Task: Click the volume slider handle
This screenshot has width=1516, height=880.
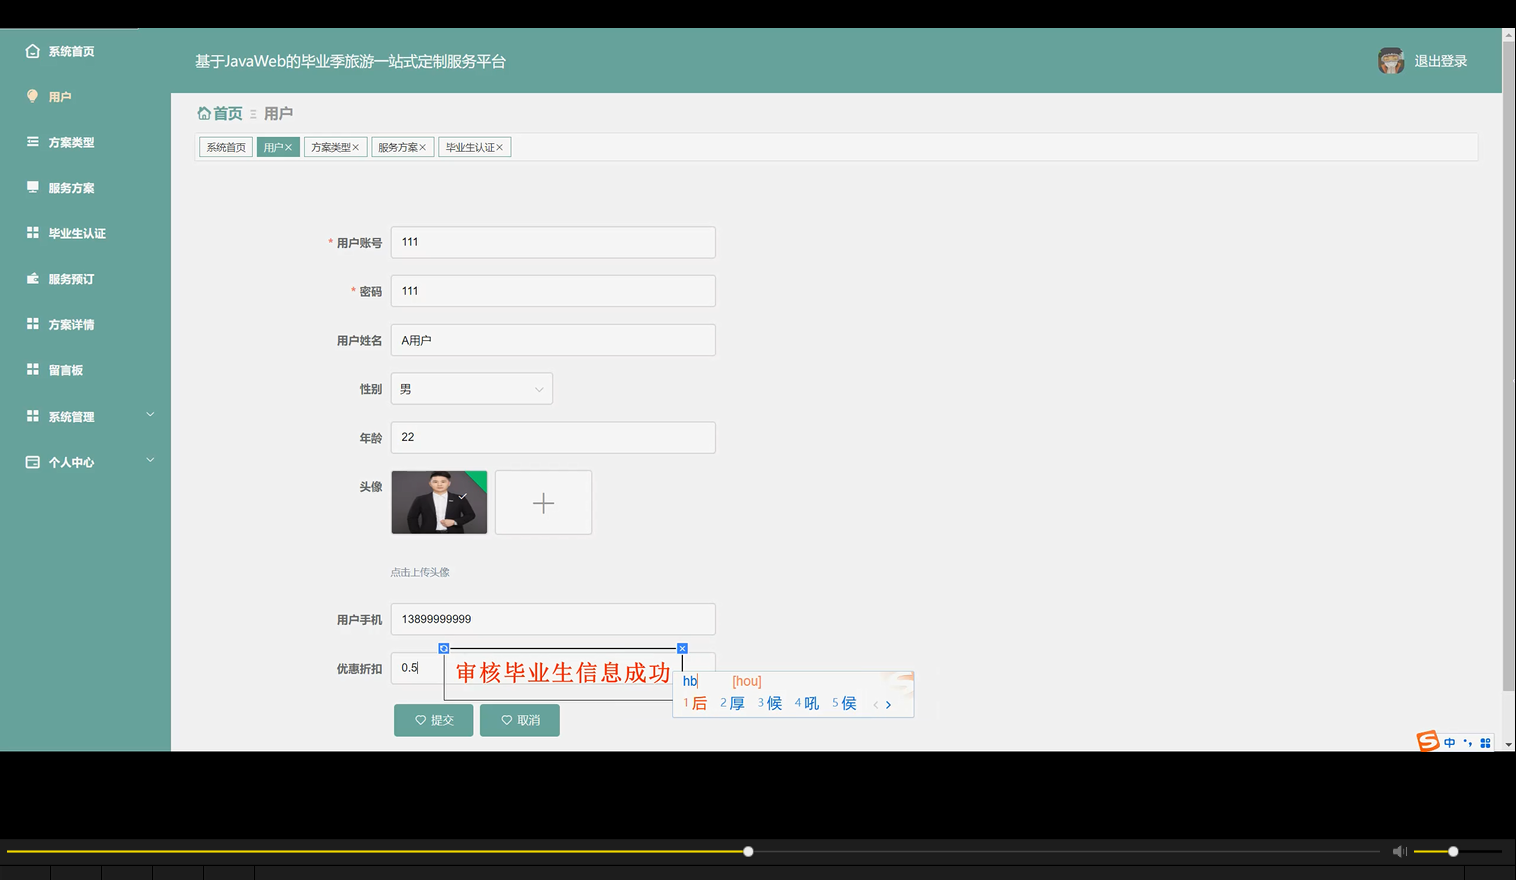Action: tap(1453, 852)
